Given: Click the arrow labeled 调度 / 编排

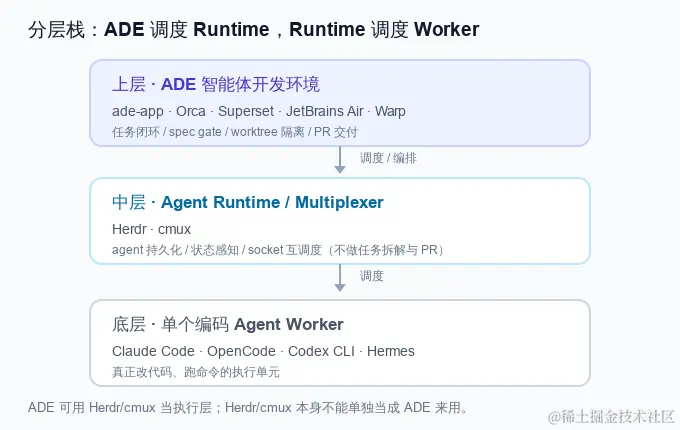Looking at the screenshot, I should pyautogui.click(x=340, y=160).
